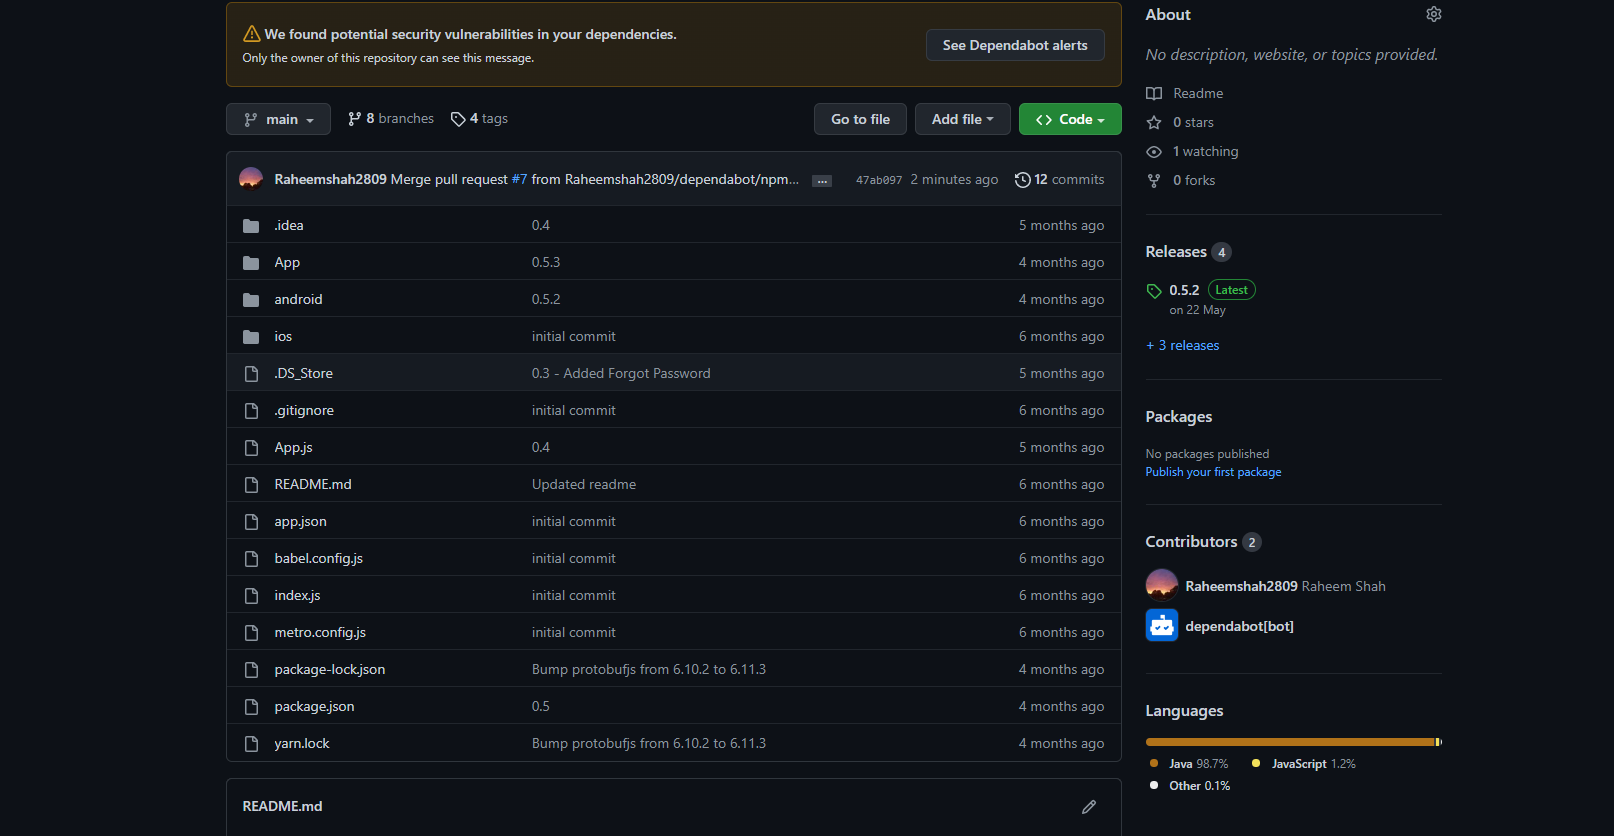Click the .idea folder icon
This screenshot has width=1614, height=836.
(x=251, y=226)
